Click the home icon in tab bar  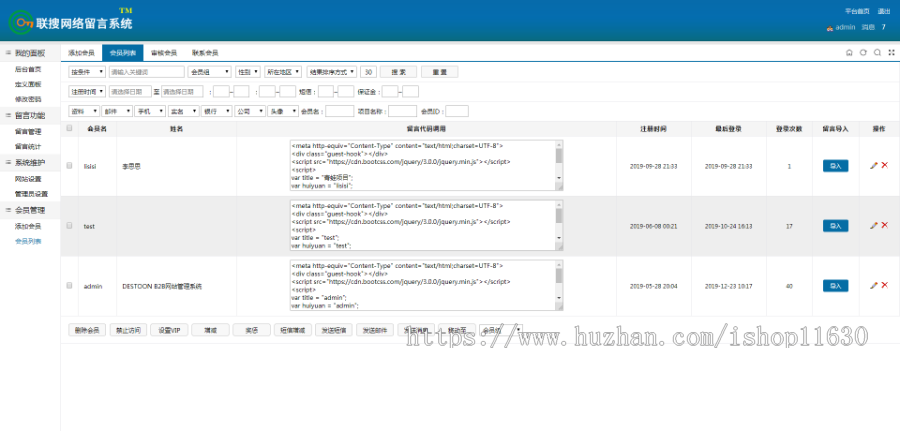tap(849, 52)
